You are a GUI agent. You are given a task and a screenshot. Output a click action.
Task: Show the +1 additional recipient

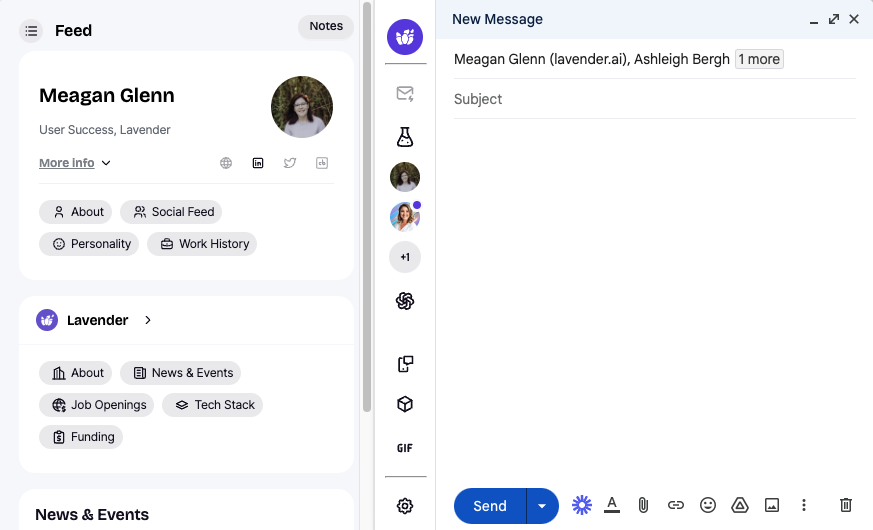tap(405, 257)
